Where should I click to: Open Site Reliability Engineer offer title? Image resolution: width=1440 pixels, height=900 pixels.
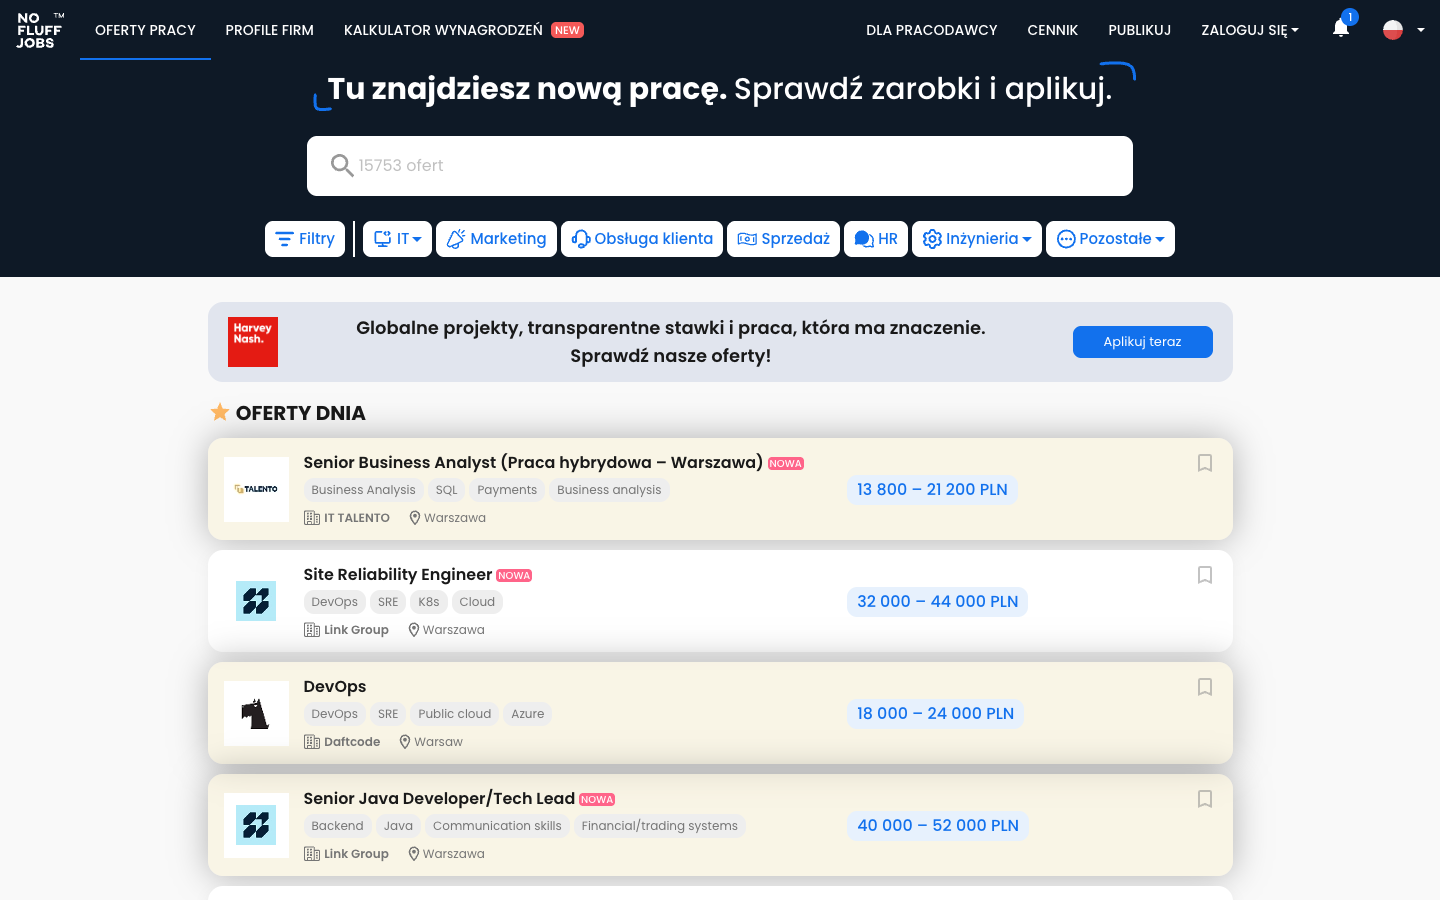(398, 574)
